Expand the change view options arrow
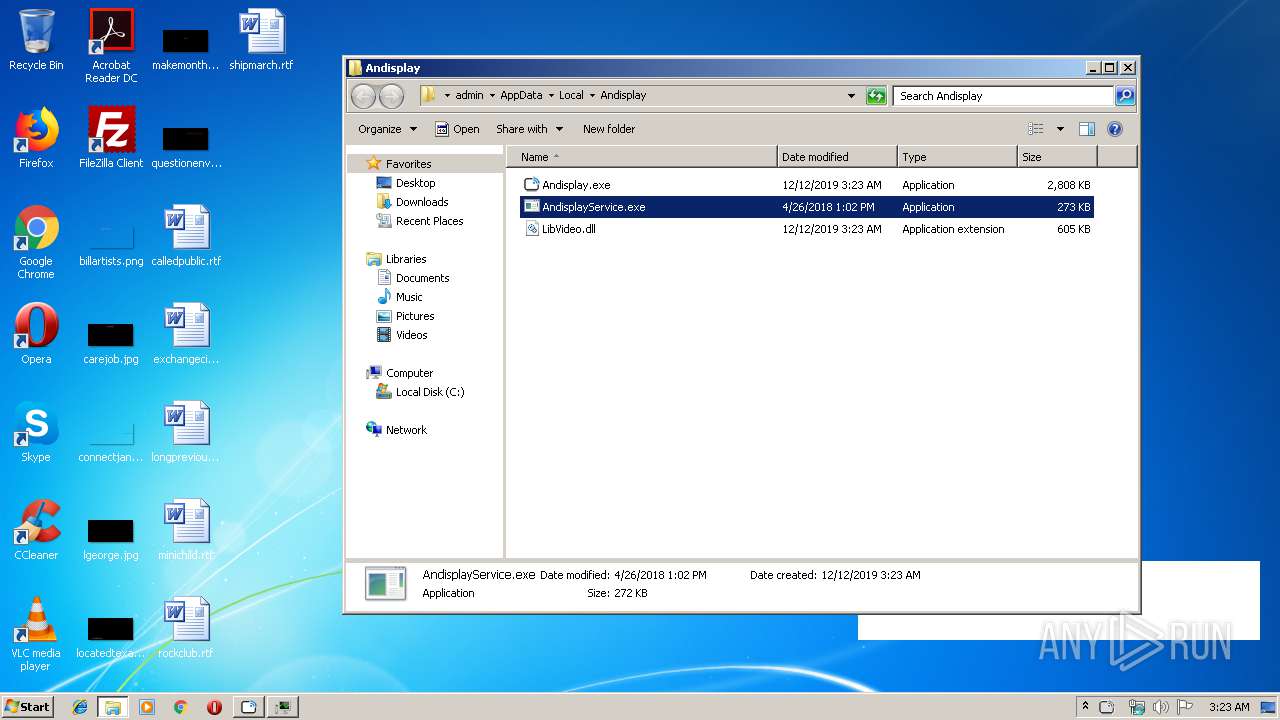The width and height of the screenshot is (1280, 720). click(x=1060, y=129)
